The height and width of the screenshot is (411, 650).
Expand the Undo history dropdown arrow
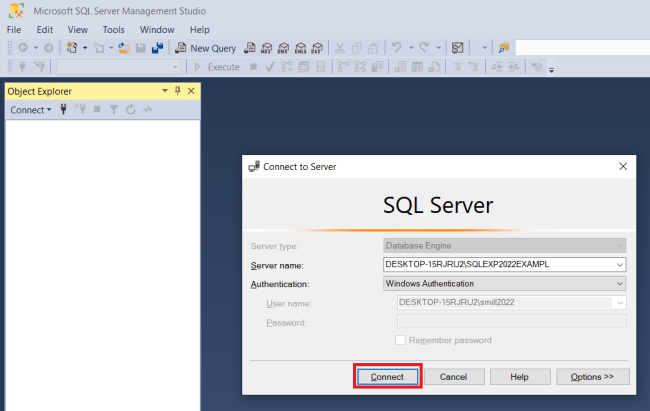coord(411,48)
